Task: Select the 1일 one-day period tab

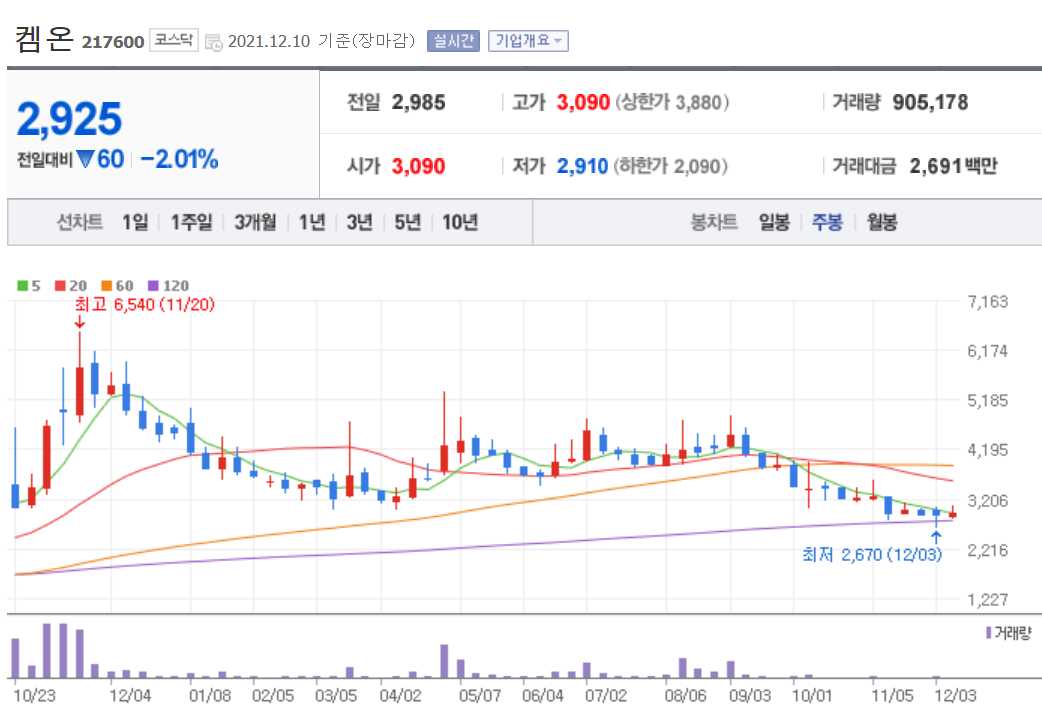Action: [134, 223]
